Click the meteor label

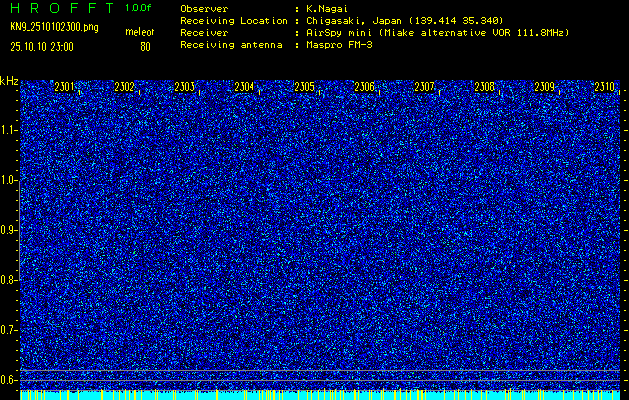139,33
